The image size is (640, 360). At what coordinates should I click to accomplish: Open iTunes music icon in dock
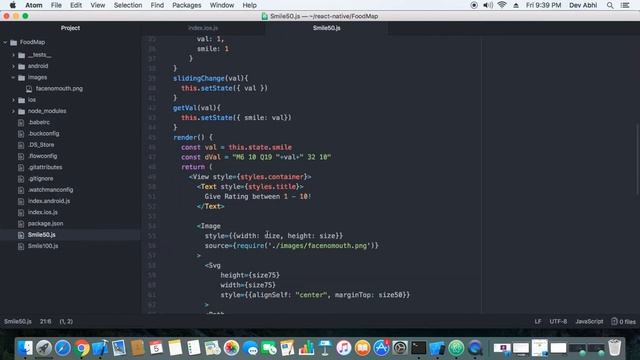[344, 348]
